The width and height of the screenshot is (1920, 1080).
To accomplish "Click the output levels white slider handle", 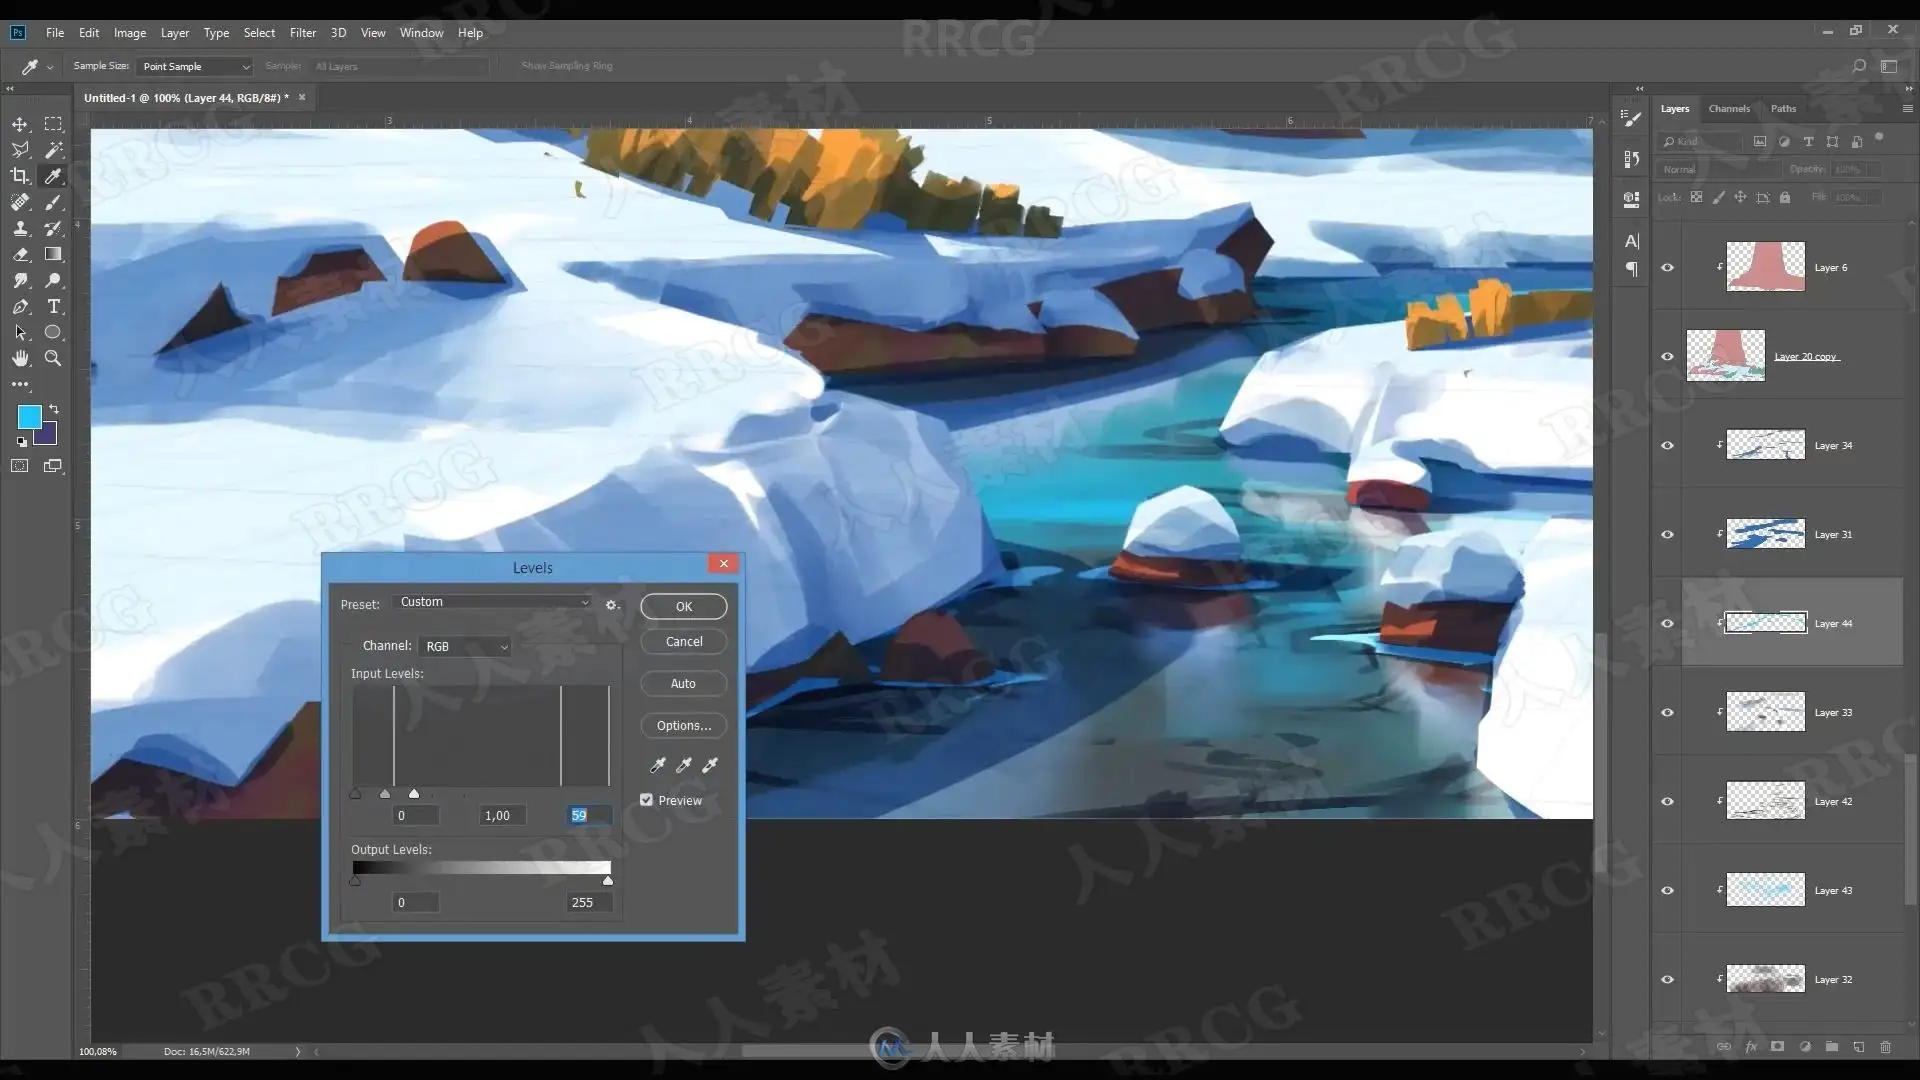I will [608, 881].
